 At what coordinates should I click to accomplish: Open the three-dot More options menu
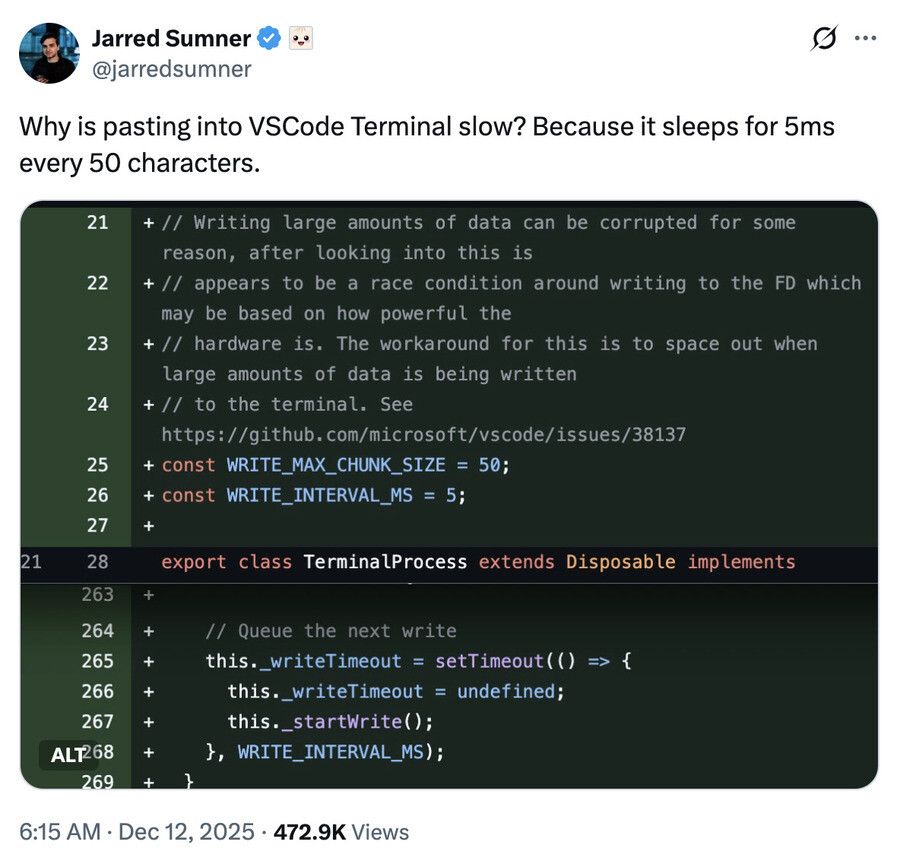pyautogui.click(x=865, y=39)
